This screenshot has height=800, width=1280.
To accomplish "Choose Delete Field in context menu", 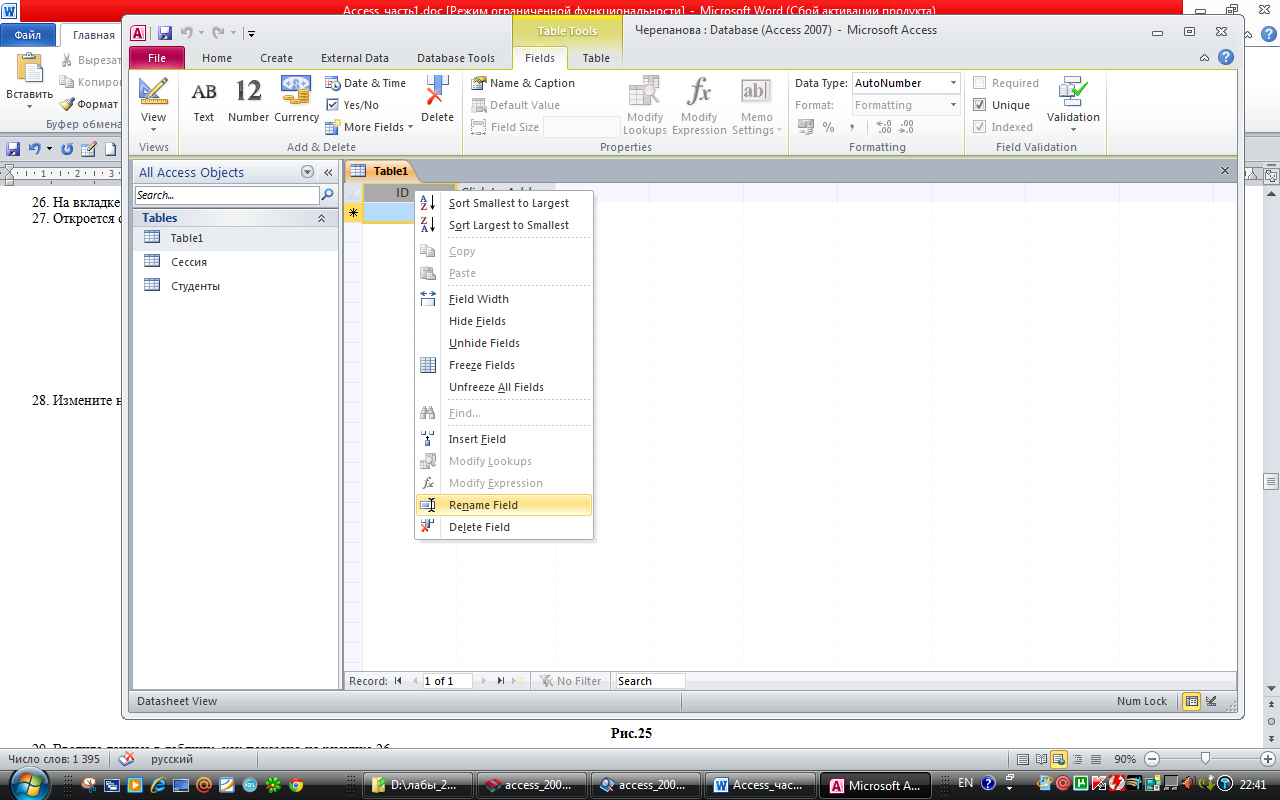I will [504, 527].
